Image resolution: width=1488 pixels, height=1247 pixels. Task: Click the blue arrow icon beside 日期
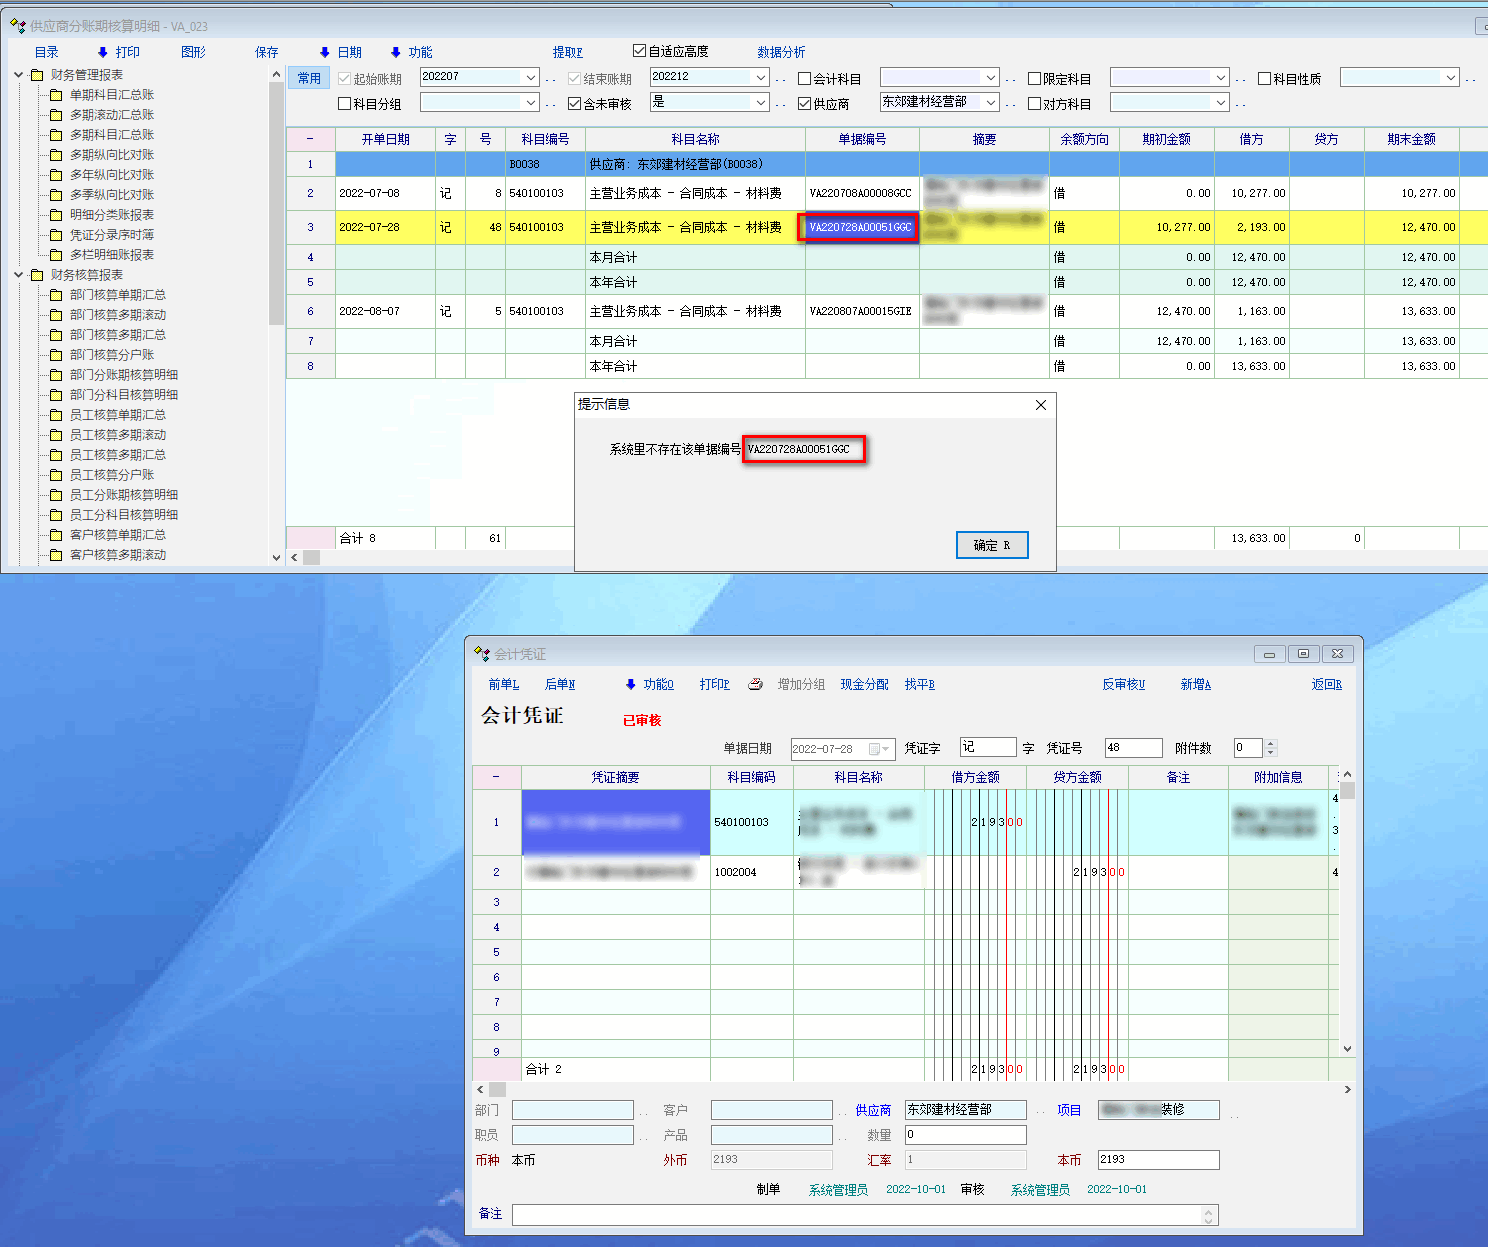pos(325,52)
